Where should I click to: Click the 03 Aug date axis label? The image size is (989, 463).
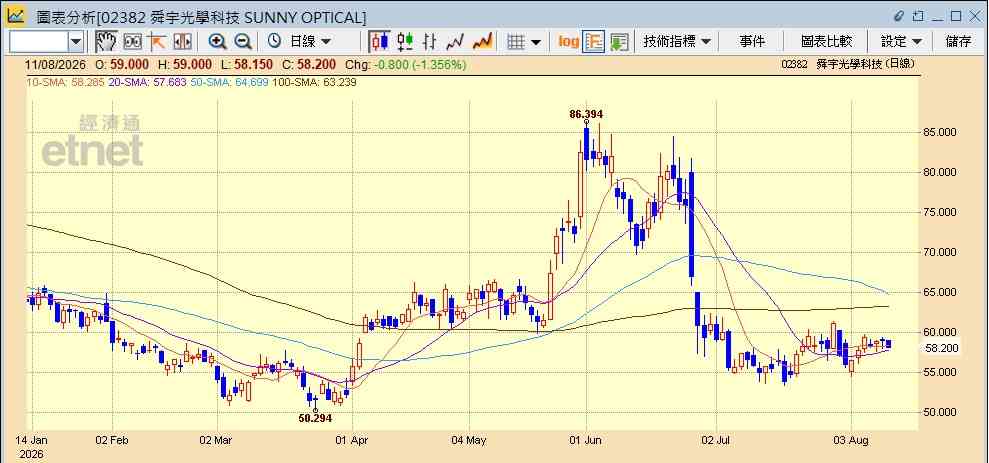pyautogui.click(x=852, y=439)
